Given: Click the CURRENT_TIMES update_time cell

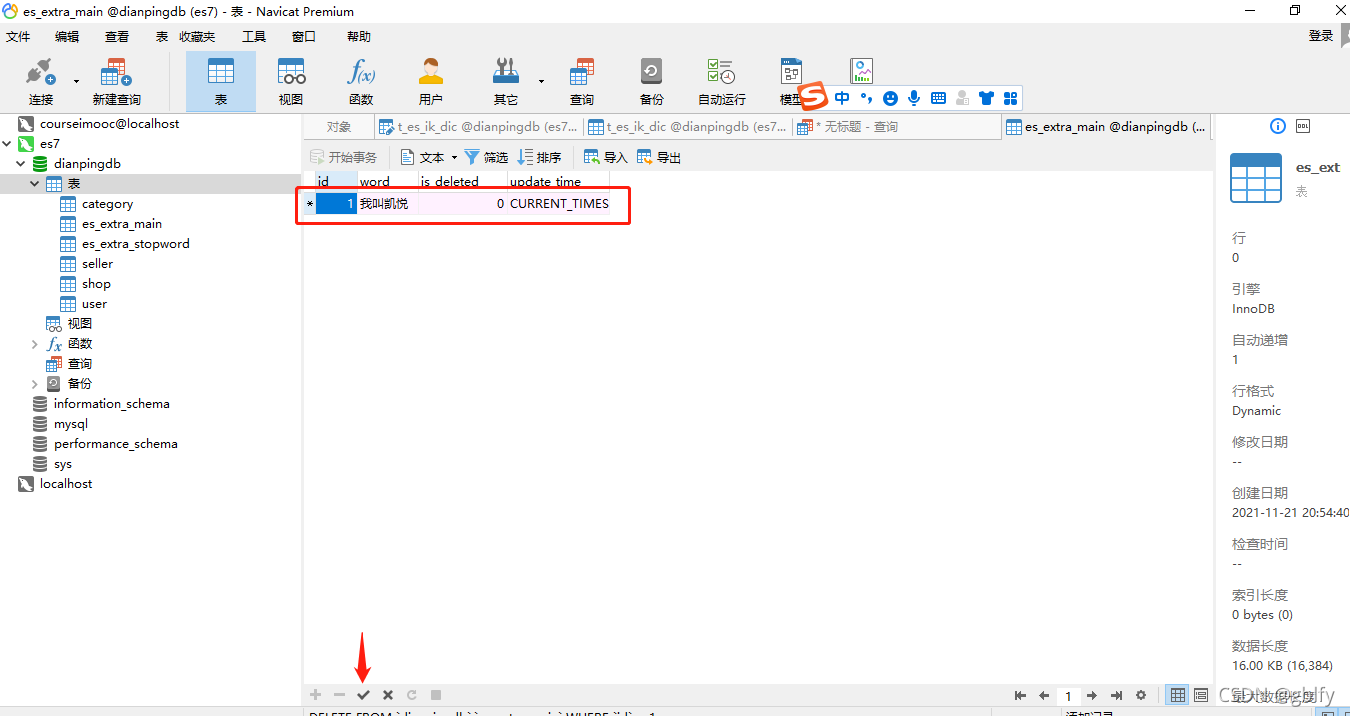Looking at the screenshot, I should point(559,203).
